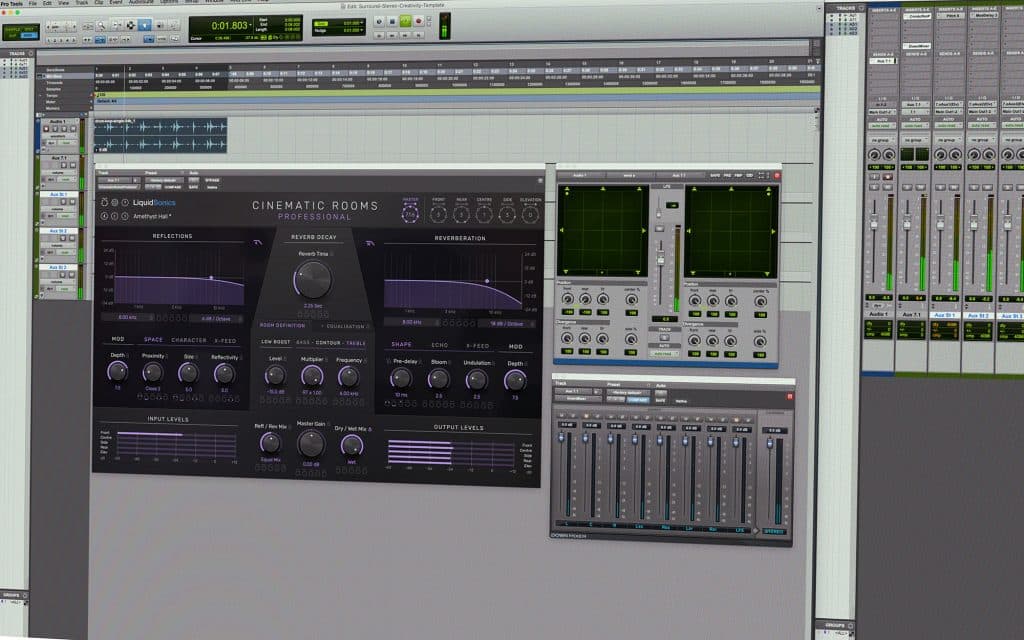Click the Low Boost Frequency knob
Screen dimensions: 1024x640
348,377
